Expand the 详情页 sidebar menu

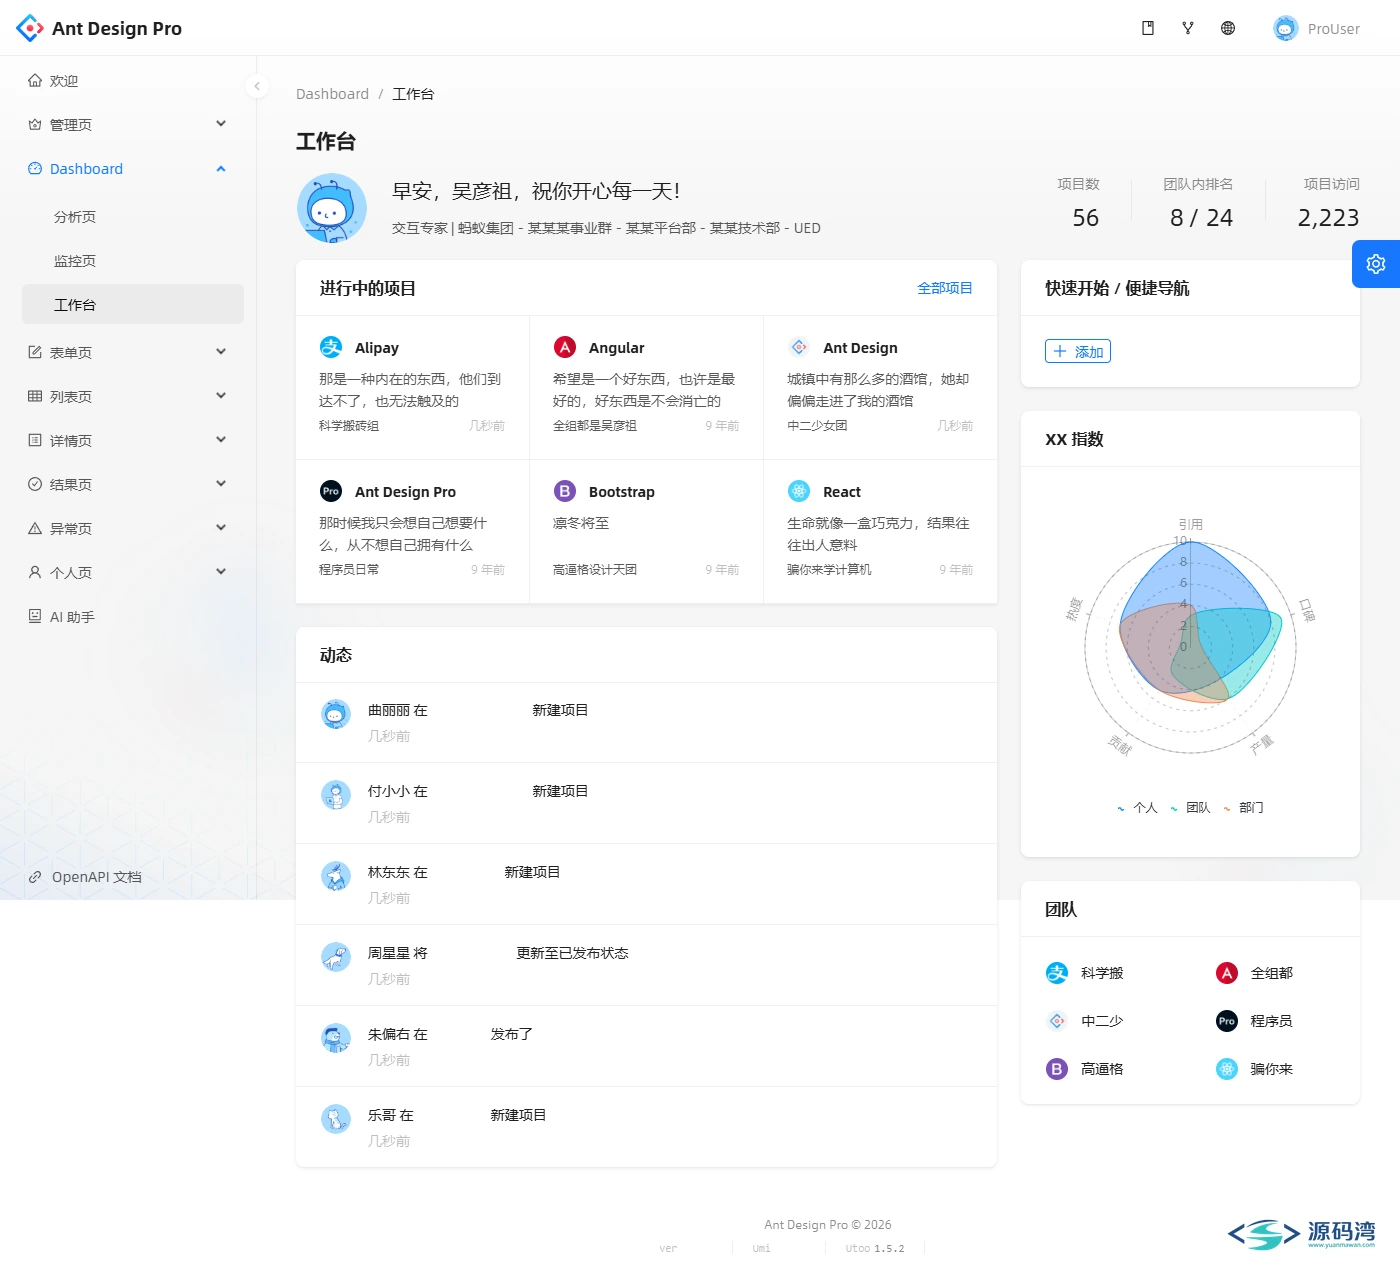[133, 441]
